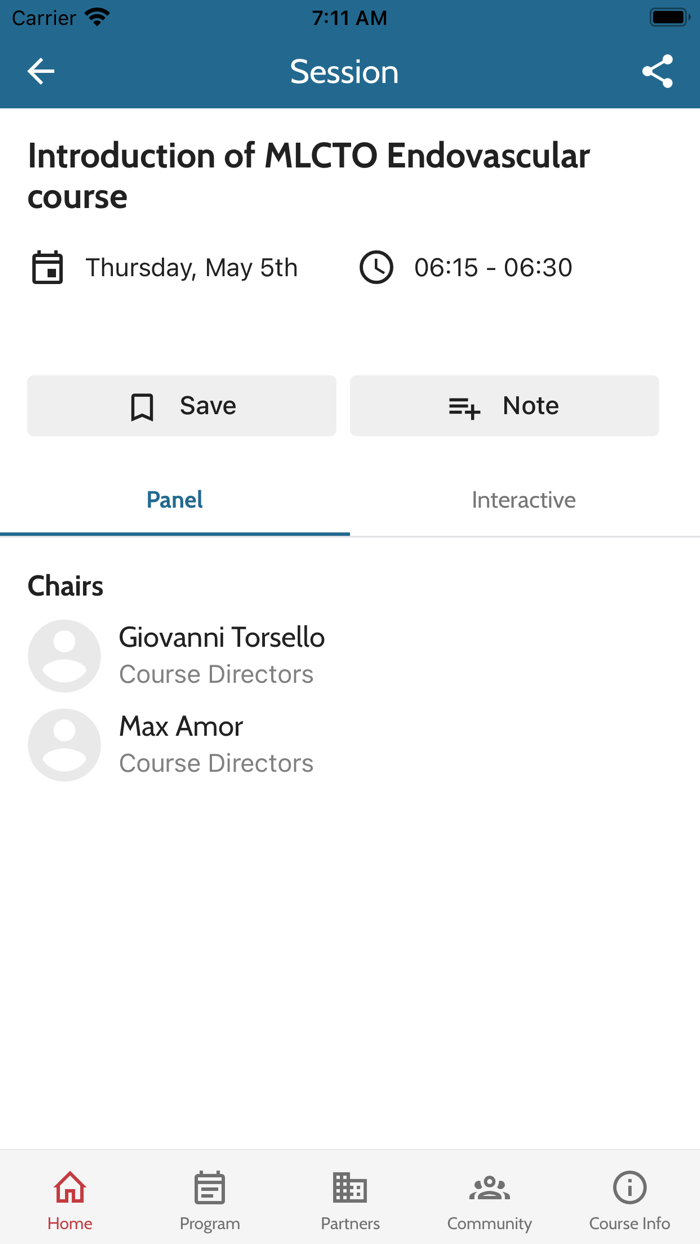700x1244 pixels.
Task: Open the Partners building icon
Action: click(x=350, y=1188)
